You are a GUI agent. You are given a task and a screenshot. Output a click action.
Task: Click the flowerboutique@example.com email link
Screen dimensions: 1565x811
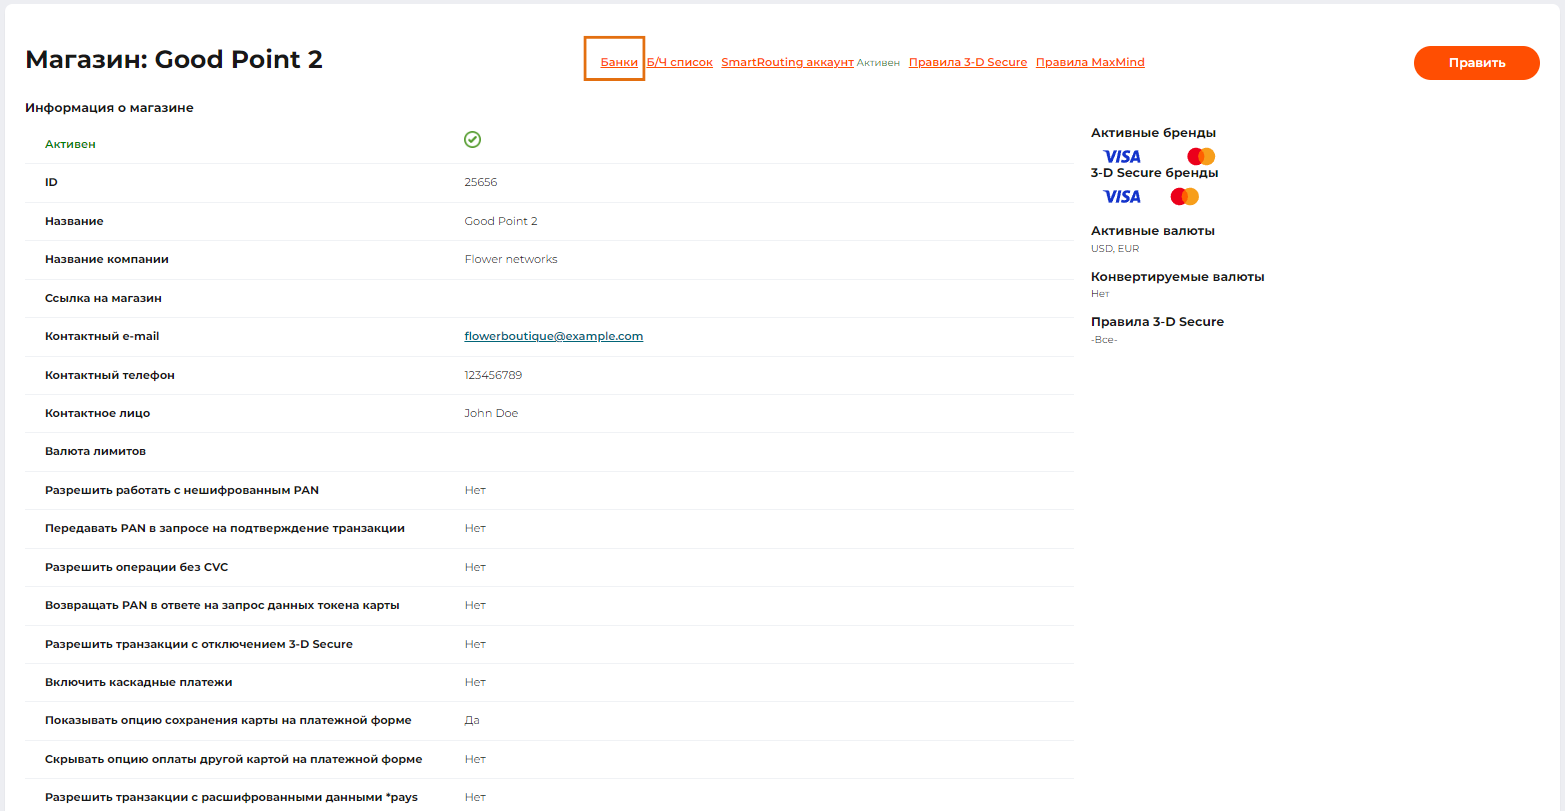(553, 337)
